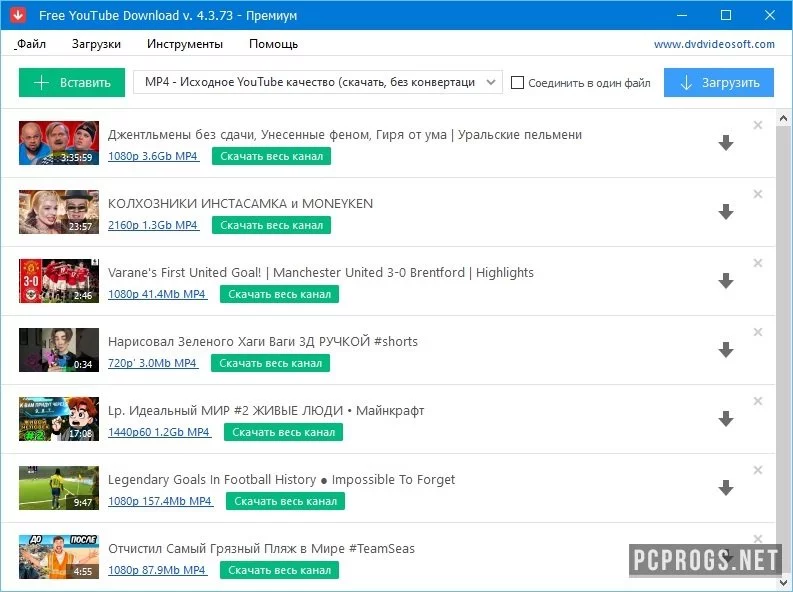Скачать весь канал for Джентльмены без сдачи

pos(272,156)
